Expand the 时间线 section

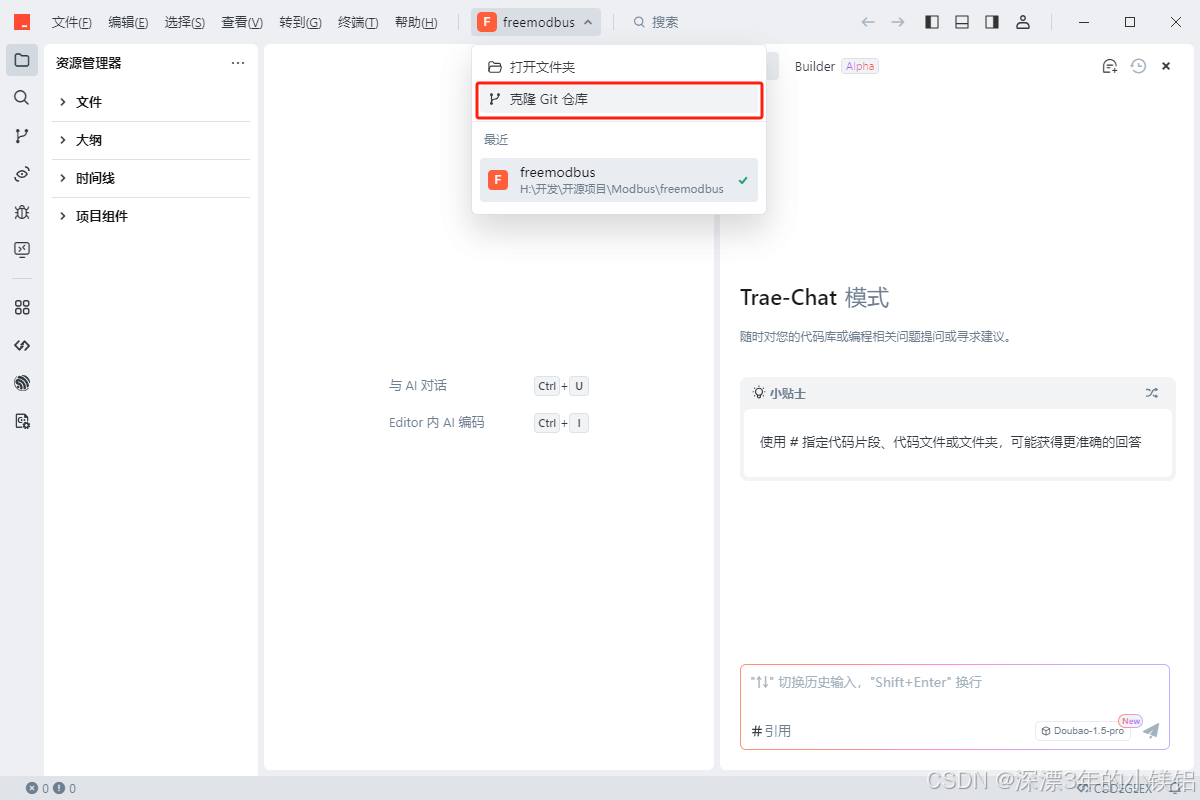[151, 178]
